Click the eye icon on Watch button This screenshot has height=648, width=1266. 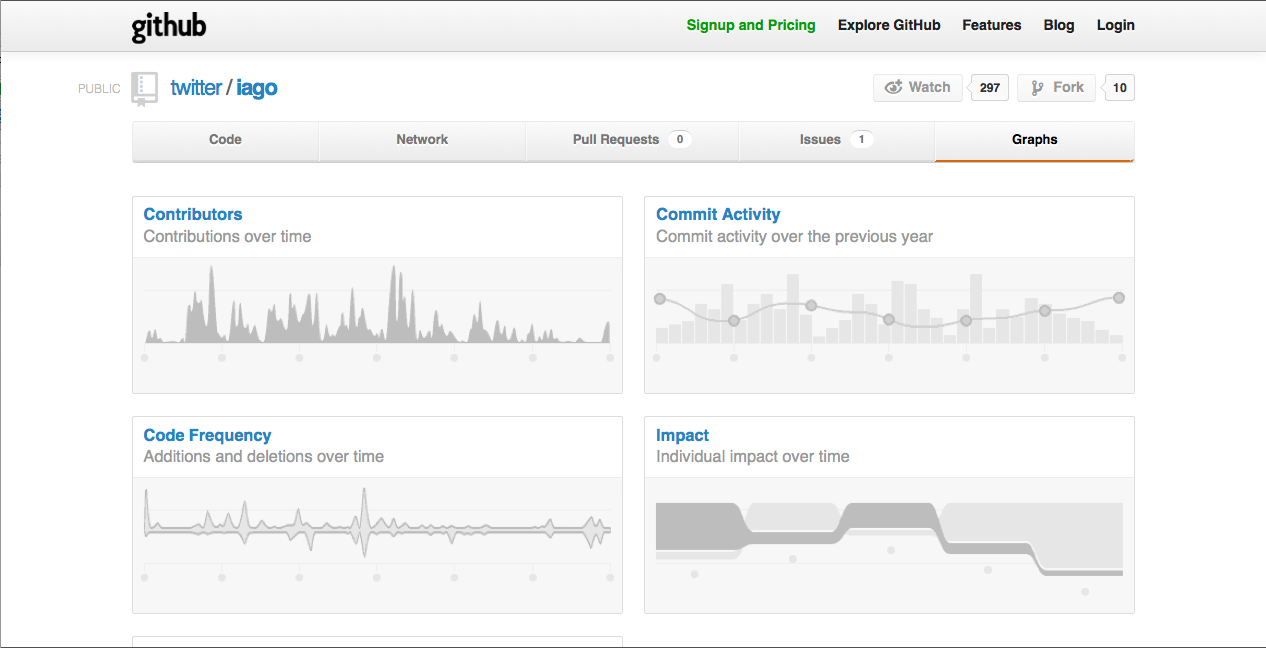point(894,88)
